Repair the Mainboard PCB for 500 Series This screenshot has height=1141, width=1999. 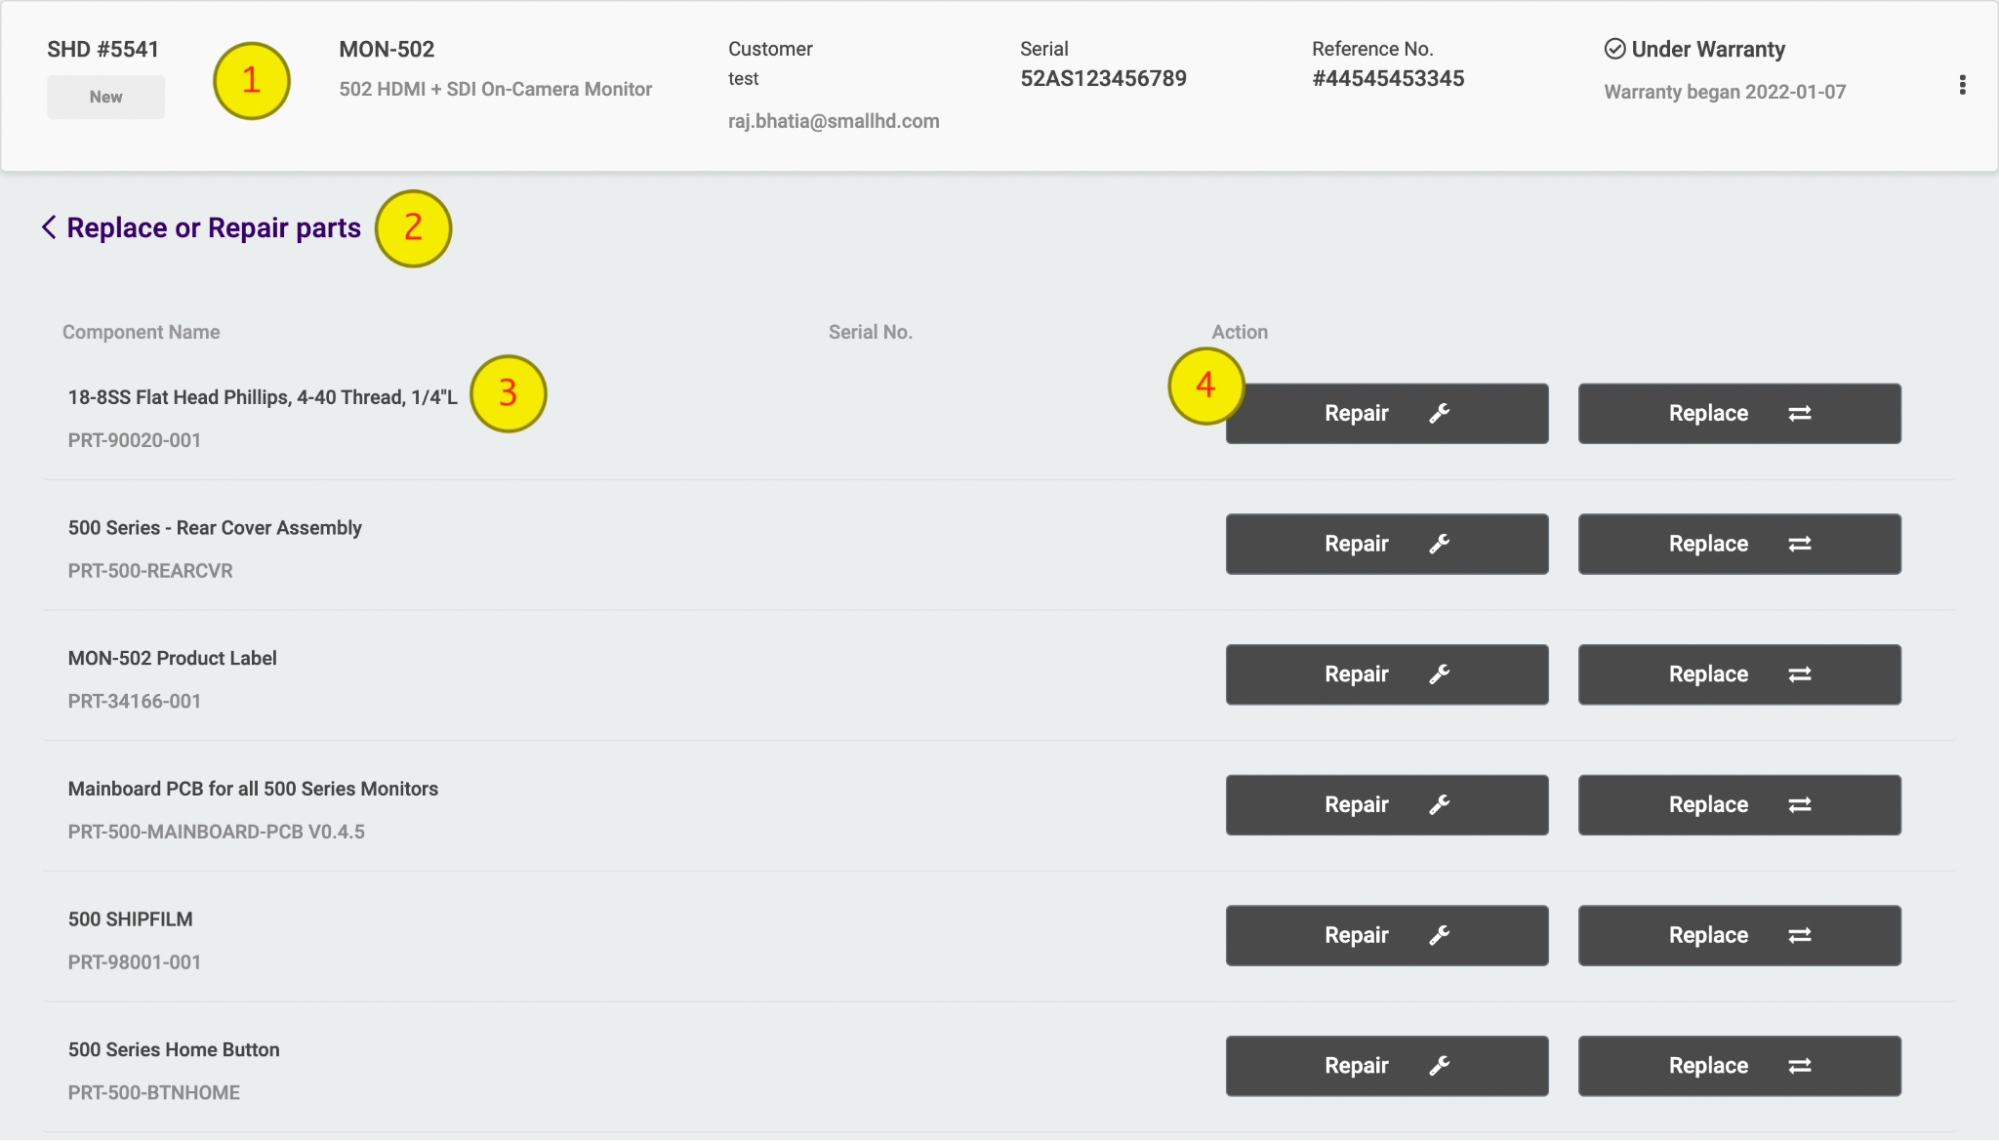pos(1386,805)
